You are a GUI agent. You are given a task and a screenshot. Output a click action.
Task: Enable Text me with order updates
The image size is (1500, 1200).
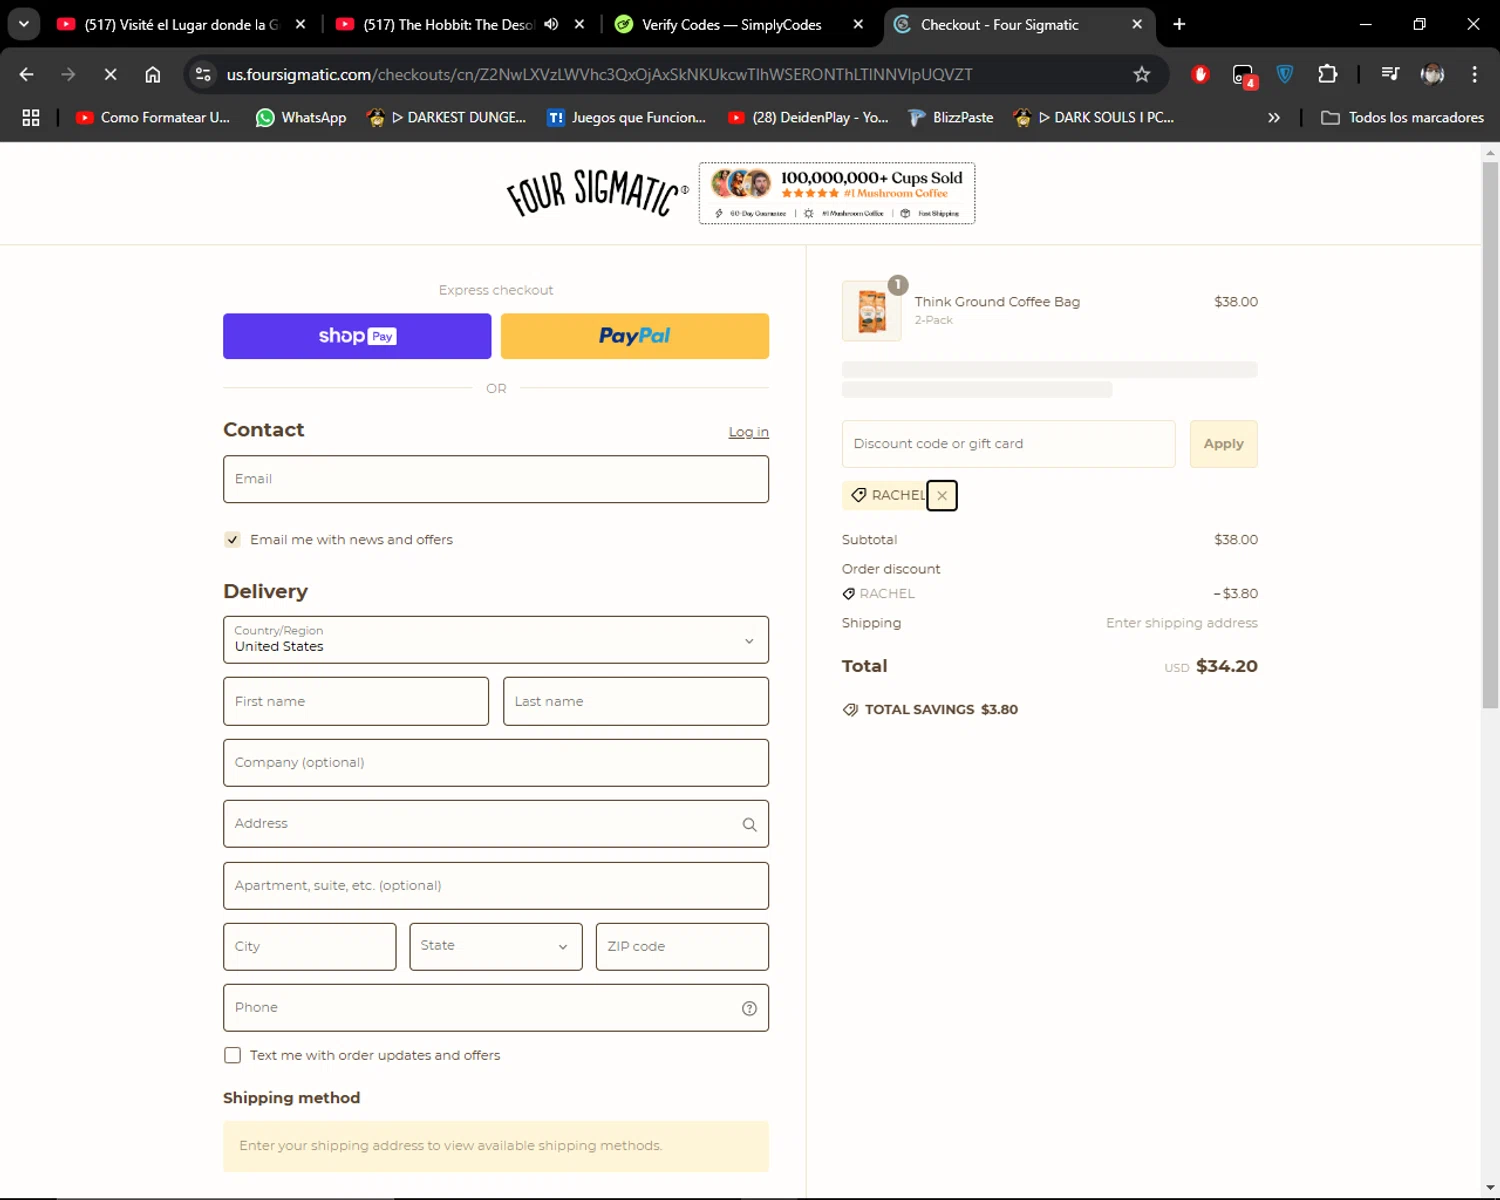click(232, 1055)
